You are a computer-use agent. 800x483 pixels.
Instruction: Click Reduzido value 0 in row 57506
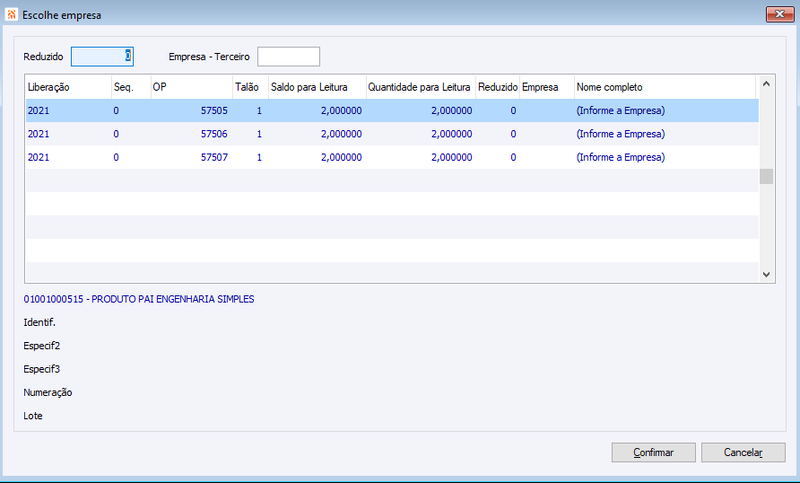(513, 134)
